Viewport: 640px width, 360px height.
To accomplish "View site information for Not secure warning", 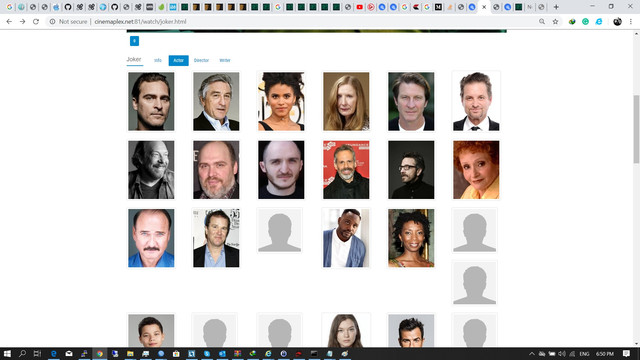I will click(68, 22).
